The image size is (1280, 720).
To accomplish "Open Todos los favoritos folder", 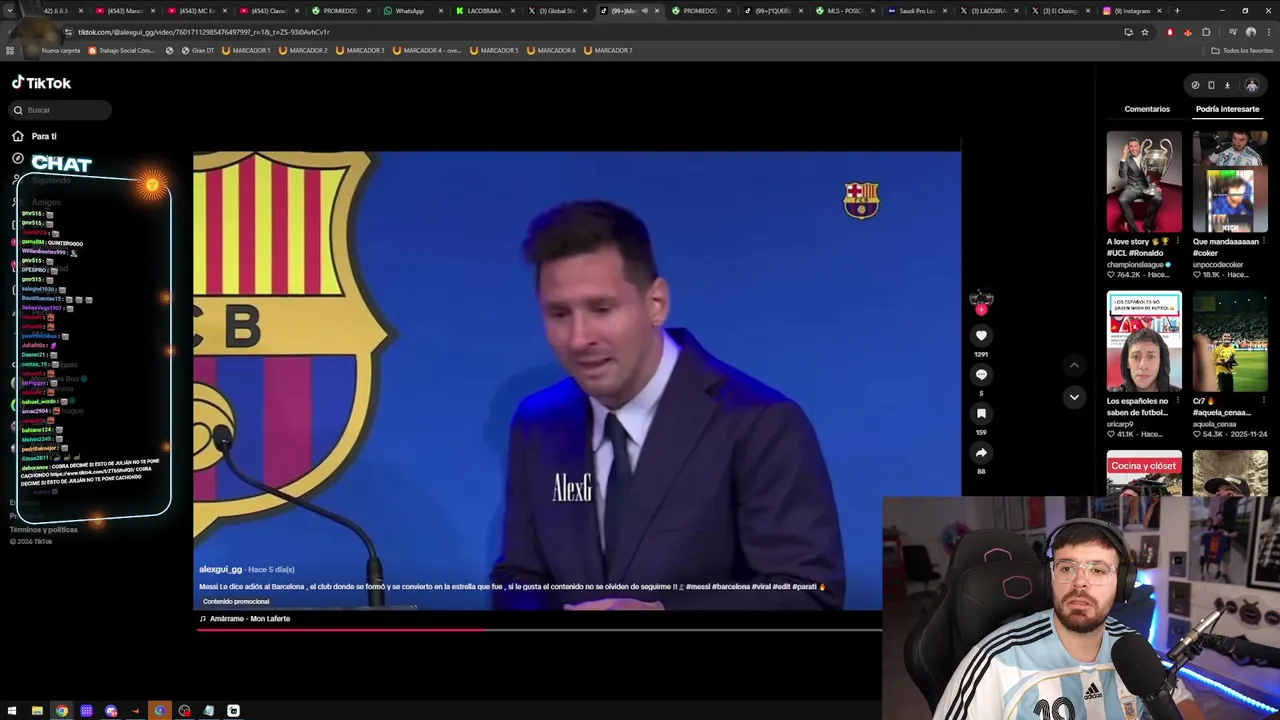I will click(x=1241, y=50).
